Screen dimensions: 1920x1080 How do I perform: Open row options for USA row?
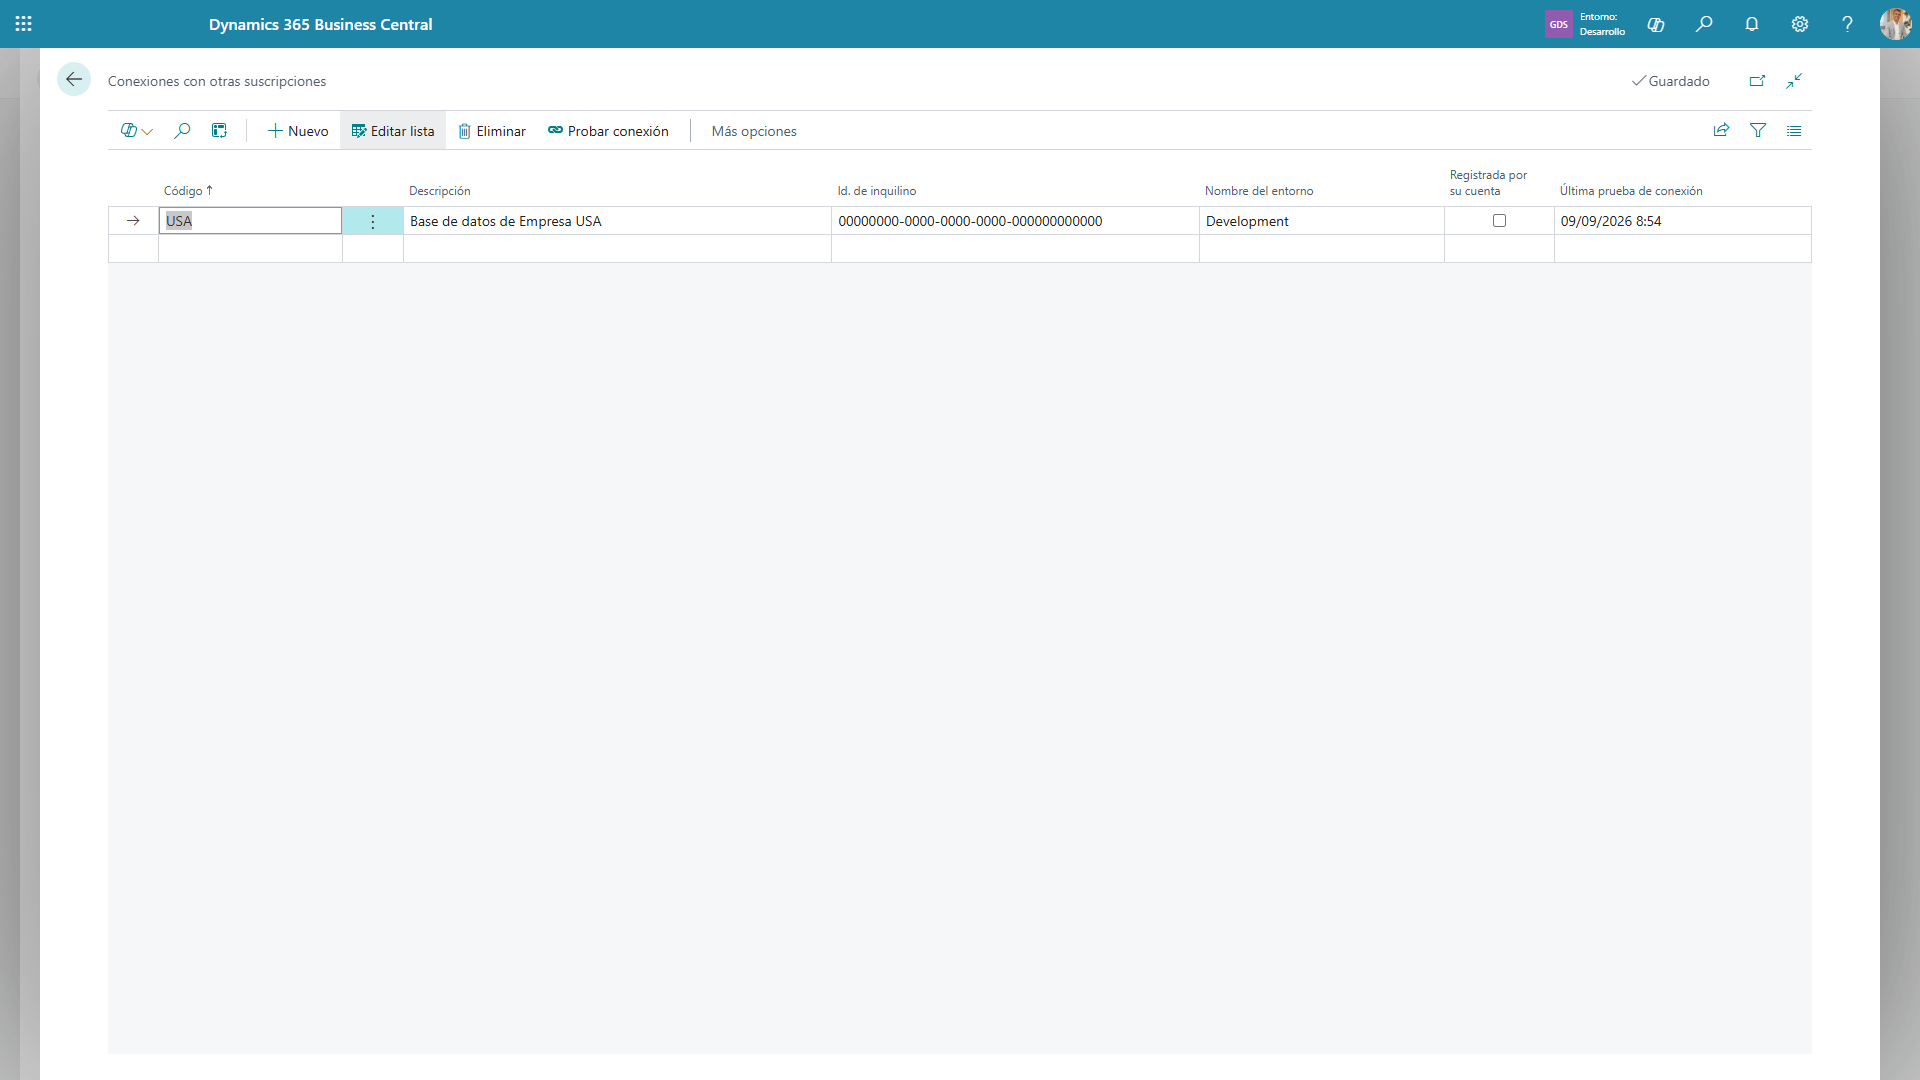[373, 221]
